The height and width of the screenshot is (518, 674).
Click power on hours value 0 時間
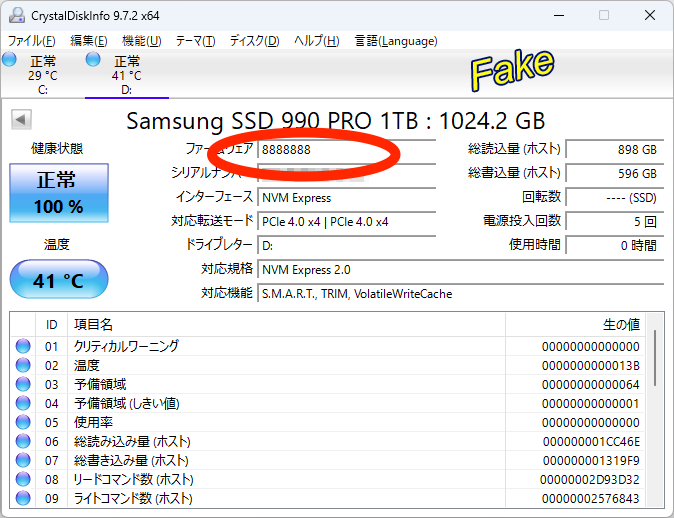(x=615, y=246)
